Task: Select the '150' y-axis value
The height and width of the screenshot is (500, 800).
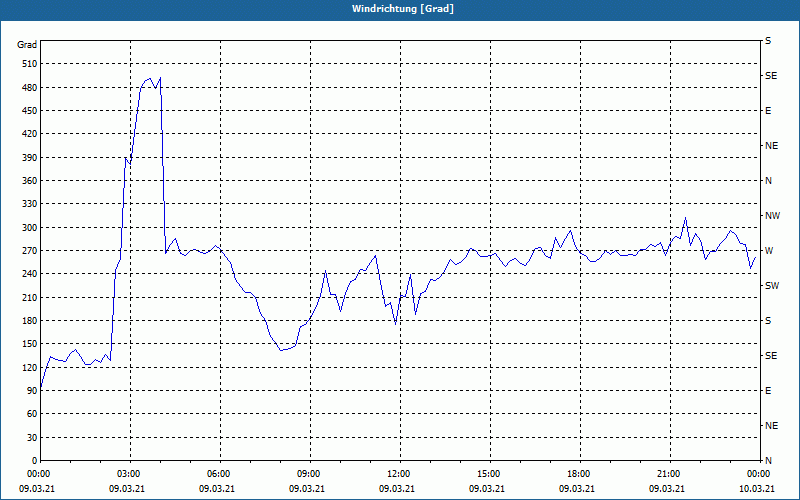Action: (30, 343)
